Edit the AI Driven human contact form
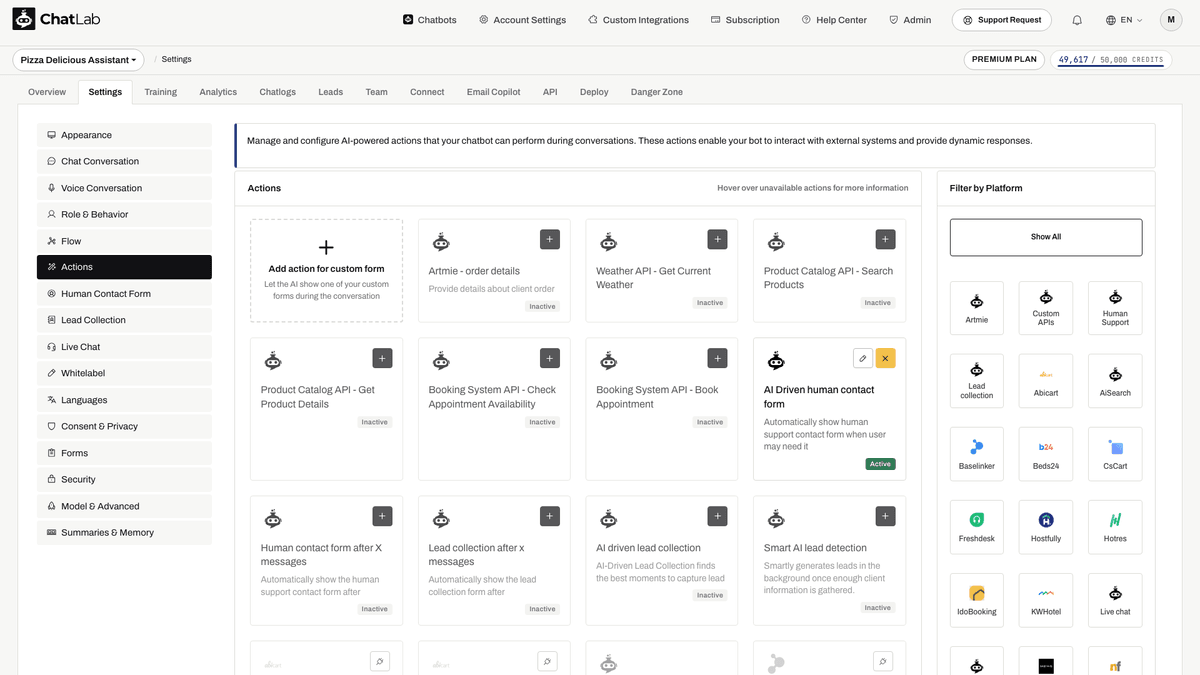The image size is (1200, 675). (863, 358)
